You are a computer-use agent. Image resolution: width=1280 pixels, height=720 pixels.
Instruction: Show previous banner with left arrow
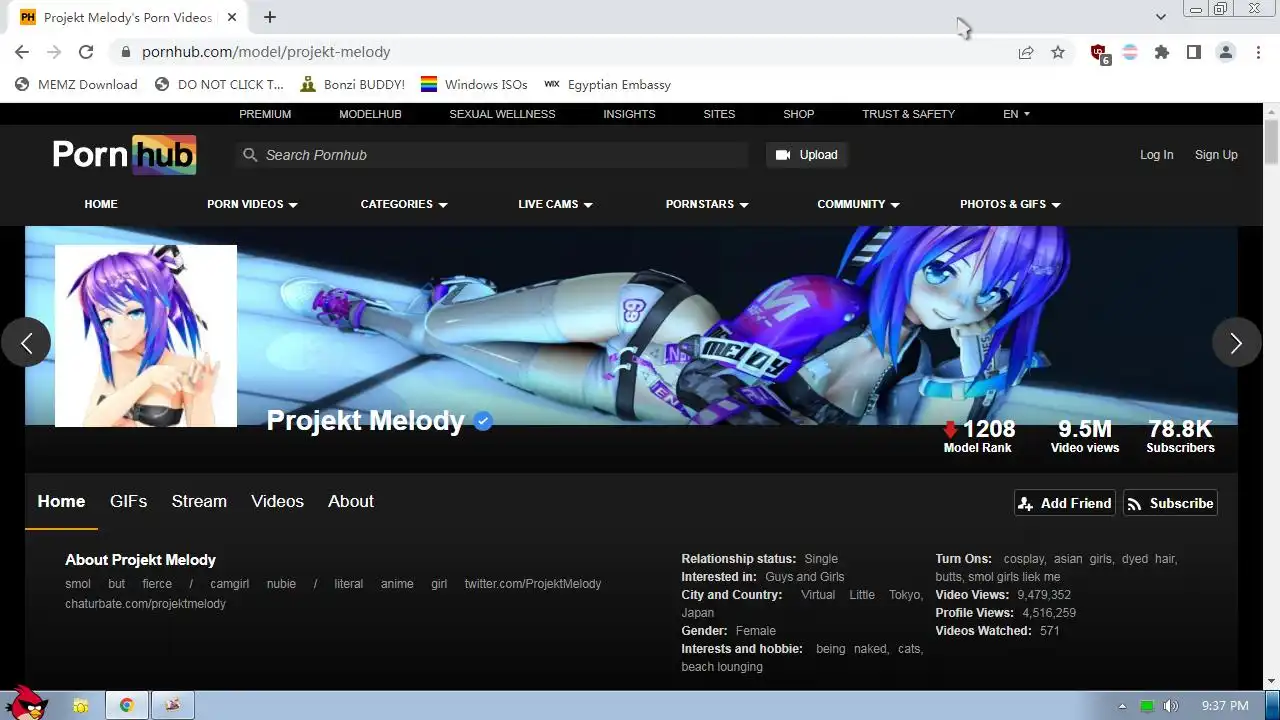26,343
